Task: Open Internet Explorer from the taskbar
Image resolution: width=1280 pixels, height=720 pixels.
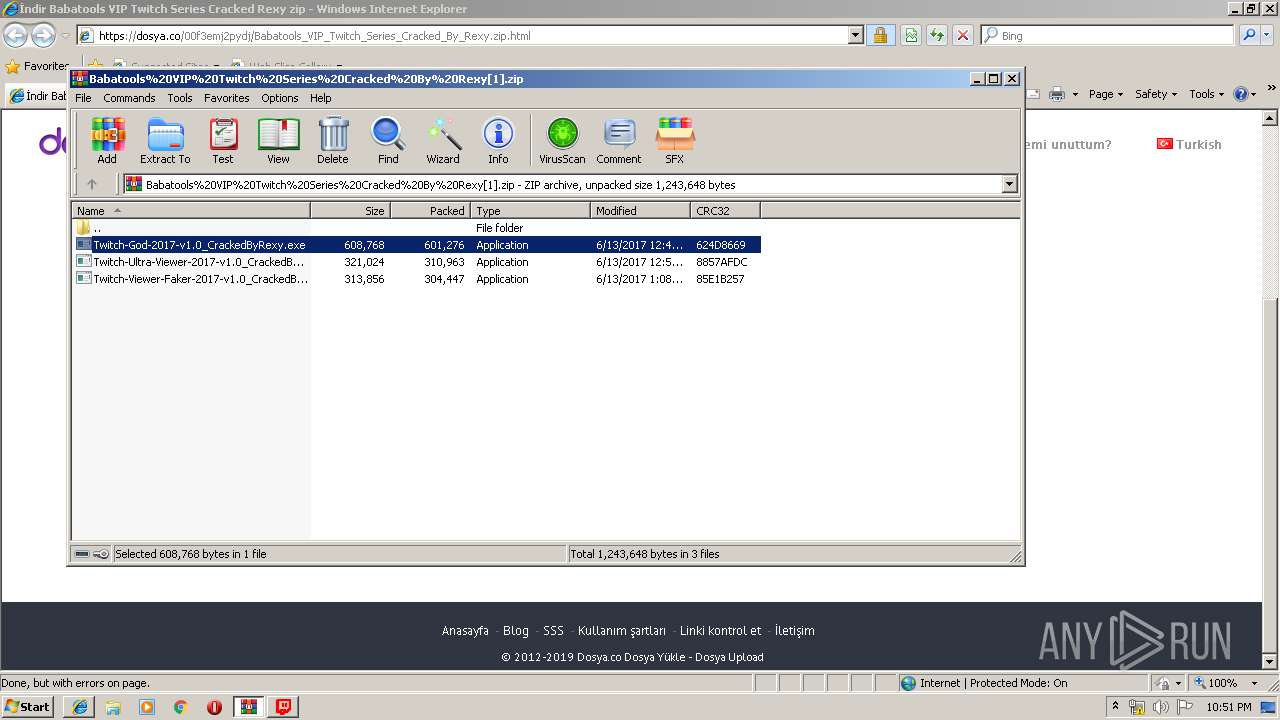Action: pyautogui.click(x=80, y=707)
